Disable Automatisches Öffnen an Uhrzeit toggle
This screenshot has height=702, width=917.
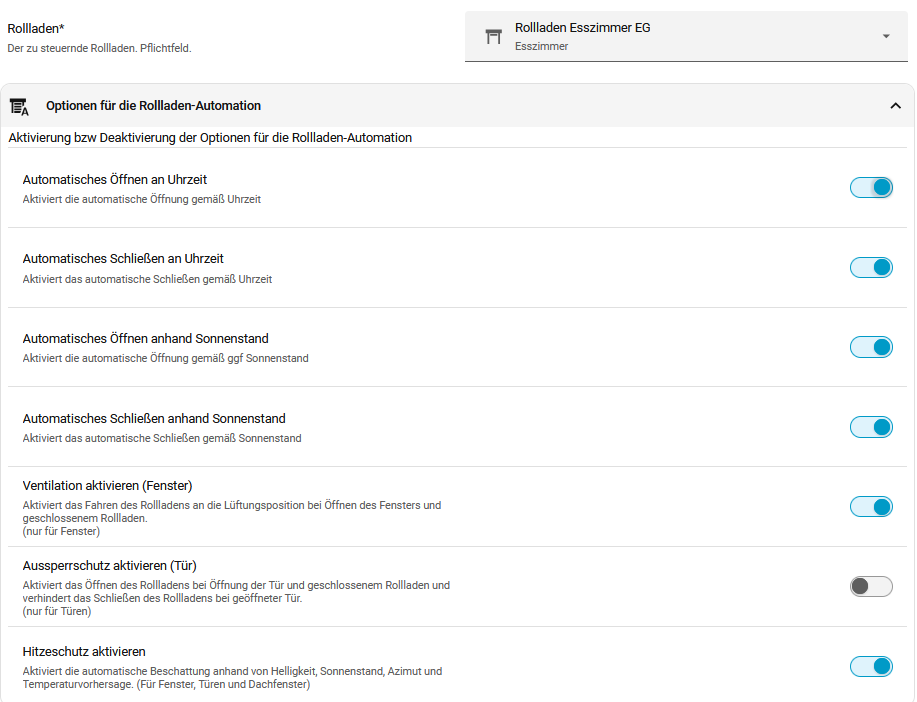(x=871, y=188)
